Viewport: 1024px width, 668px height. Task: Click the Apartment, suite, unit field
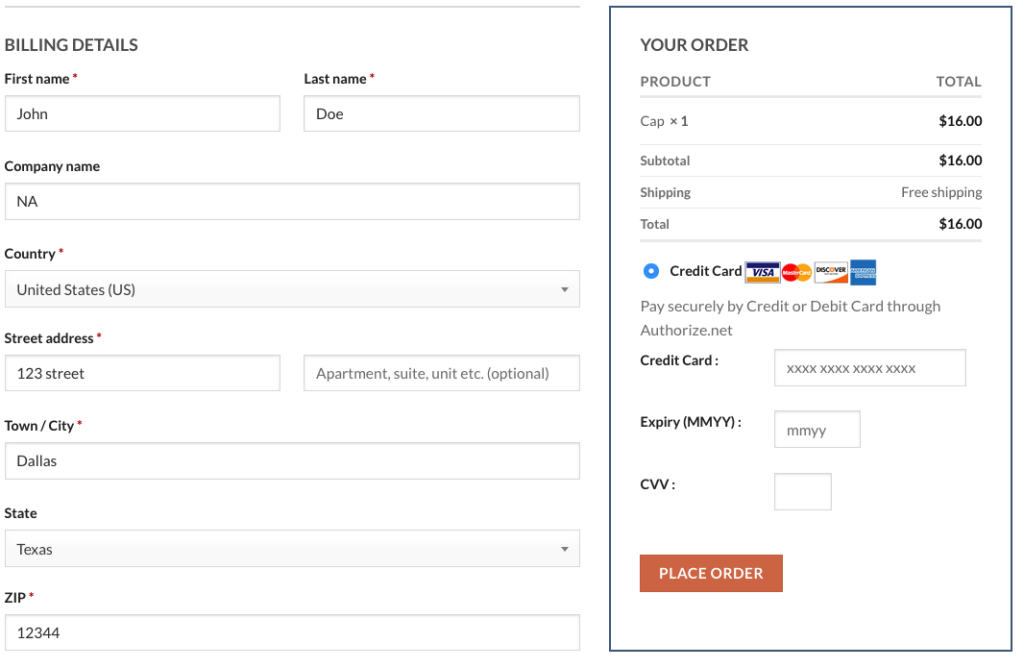[x=441, y=373]
